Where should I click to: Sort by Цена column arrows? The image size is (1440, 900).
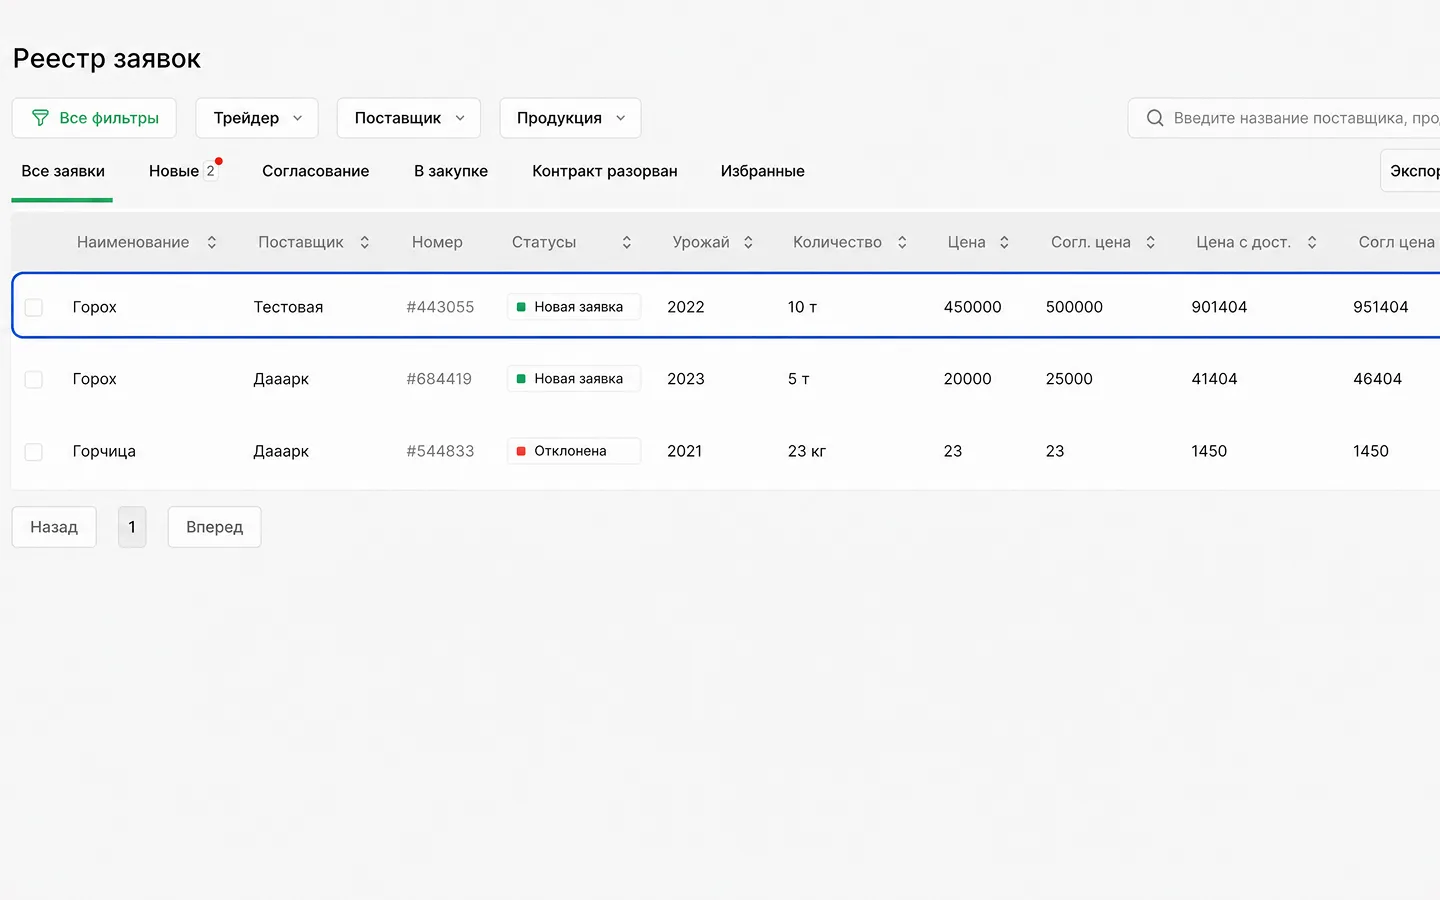click(1004, 242)
